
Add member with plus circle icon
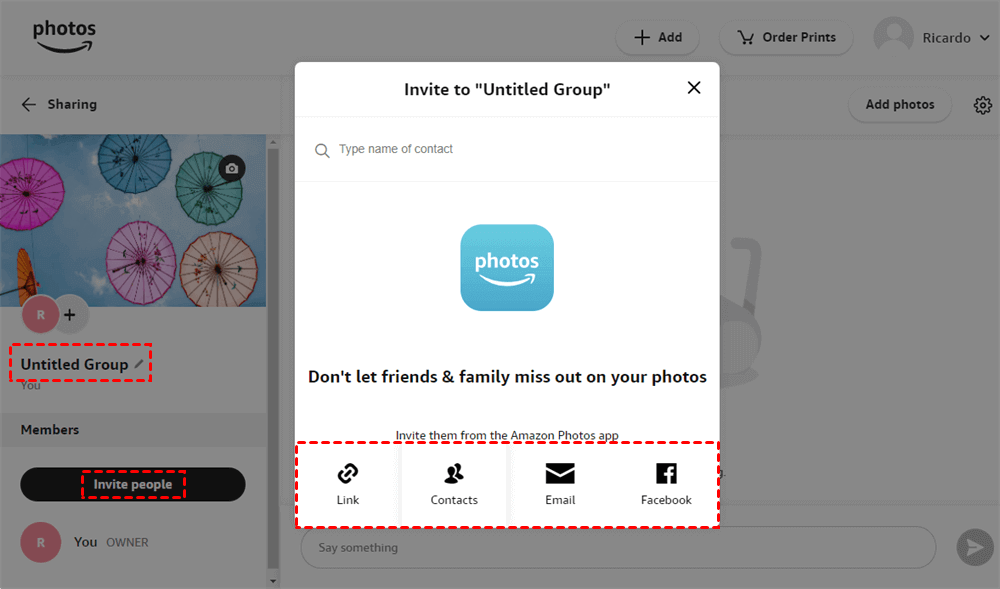(x=70, y=314)
